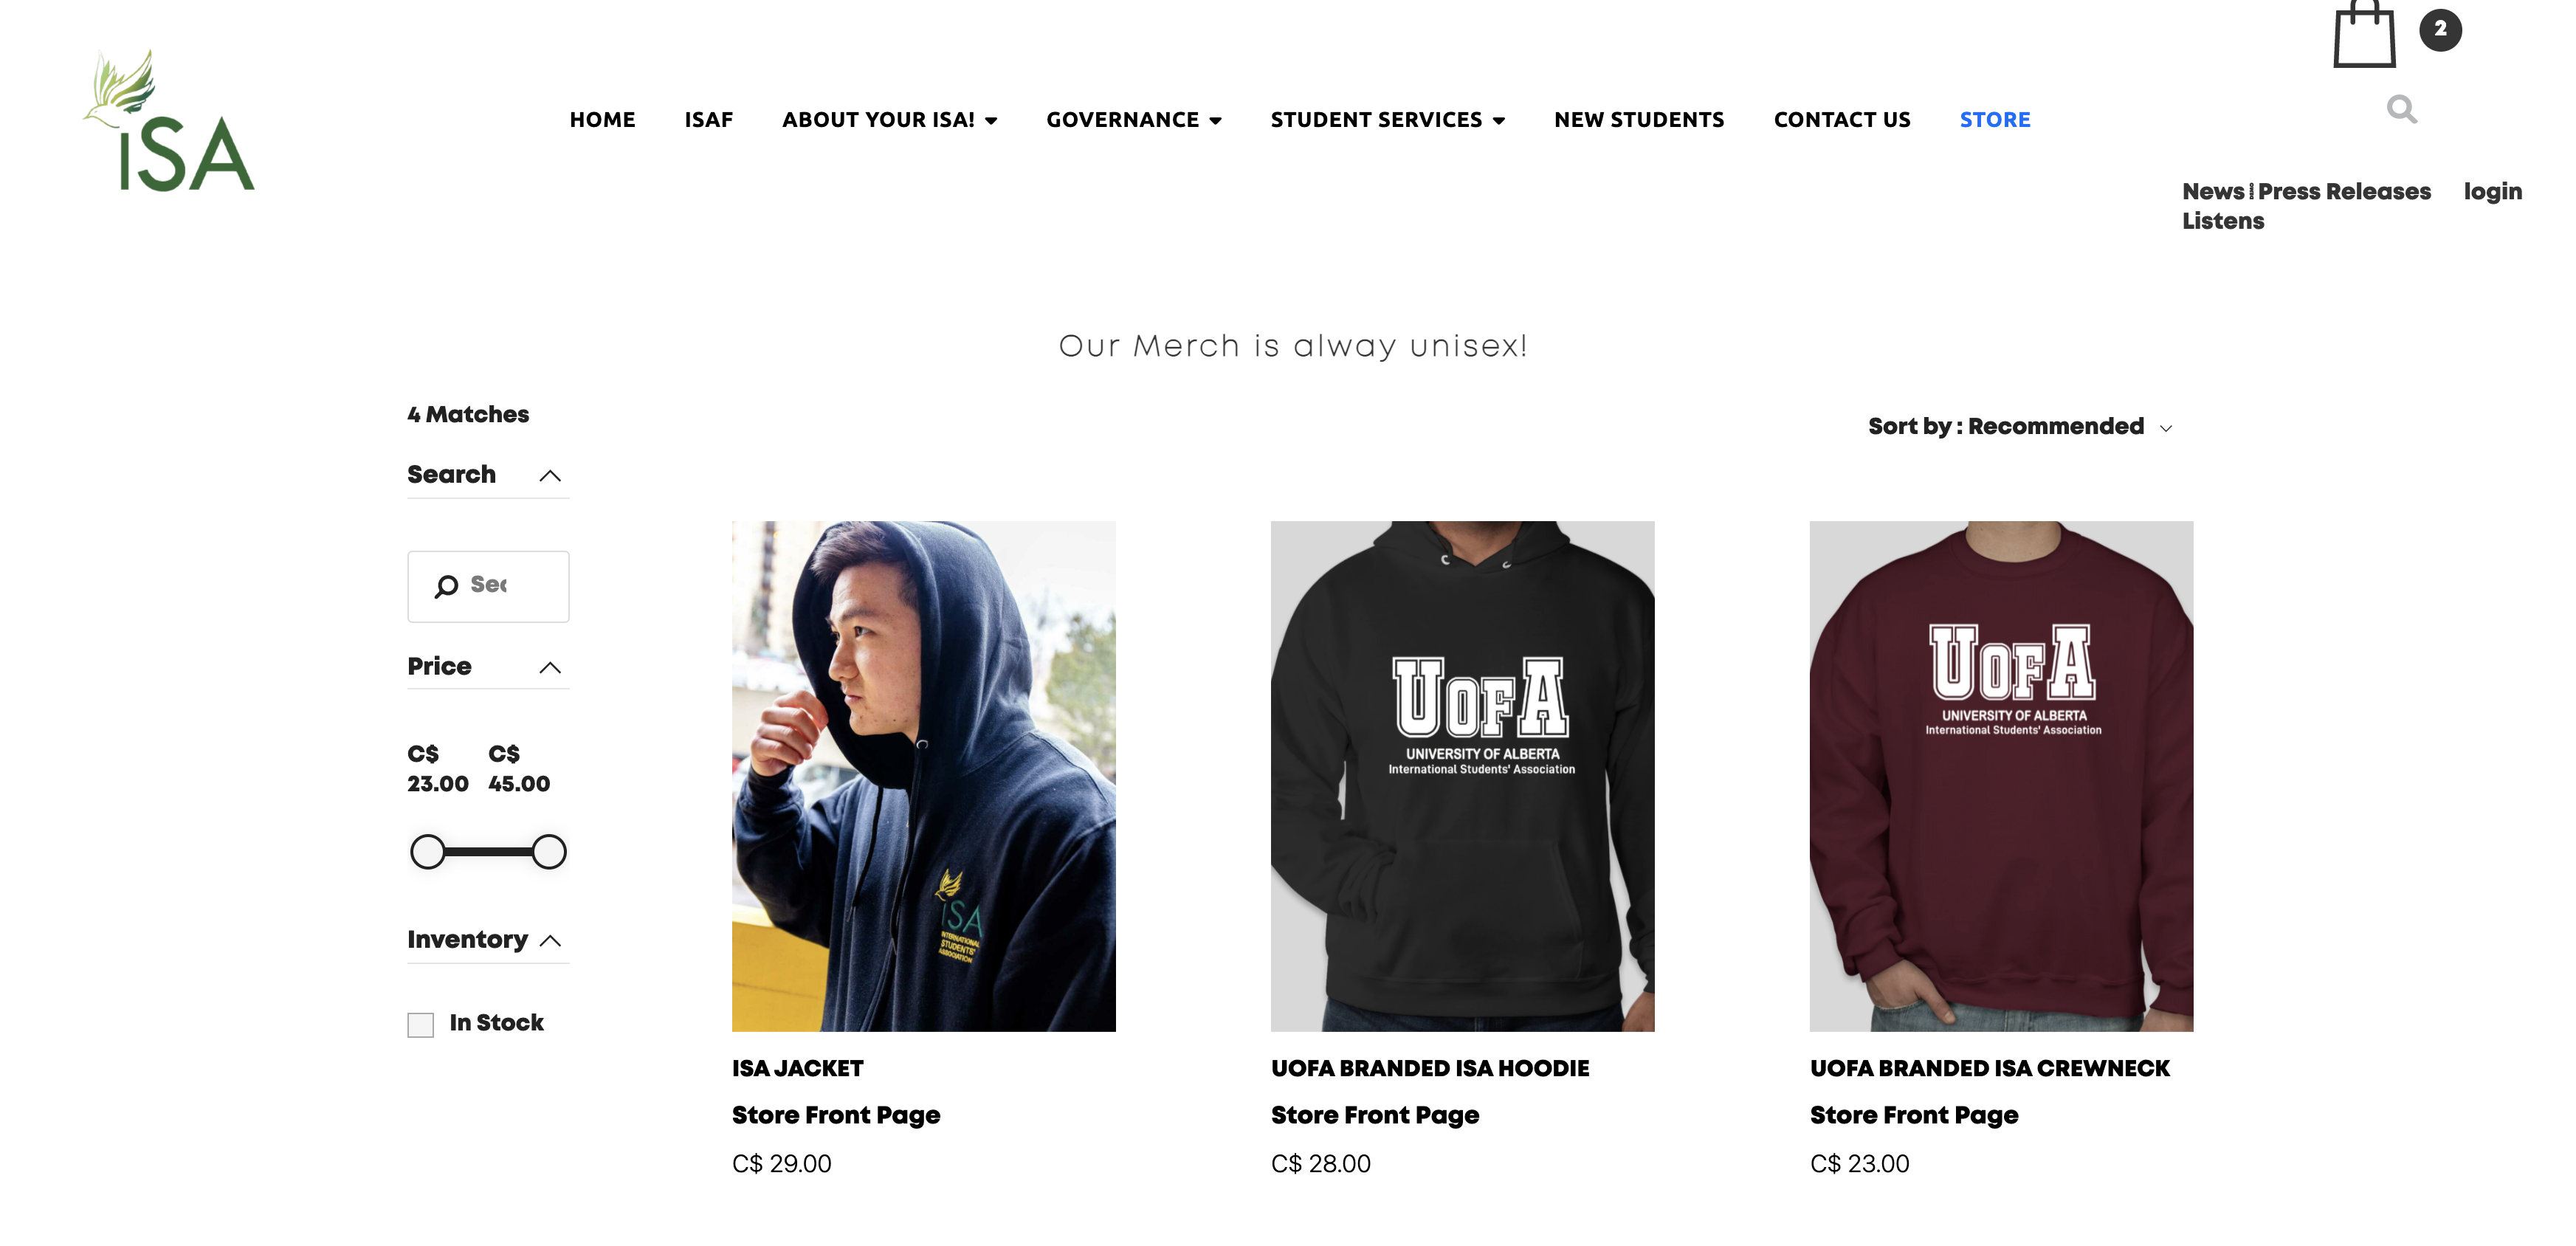Click the cart item count badge
2576x1246 pixels.
click(x=2440, y=29)
